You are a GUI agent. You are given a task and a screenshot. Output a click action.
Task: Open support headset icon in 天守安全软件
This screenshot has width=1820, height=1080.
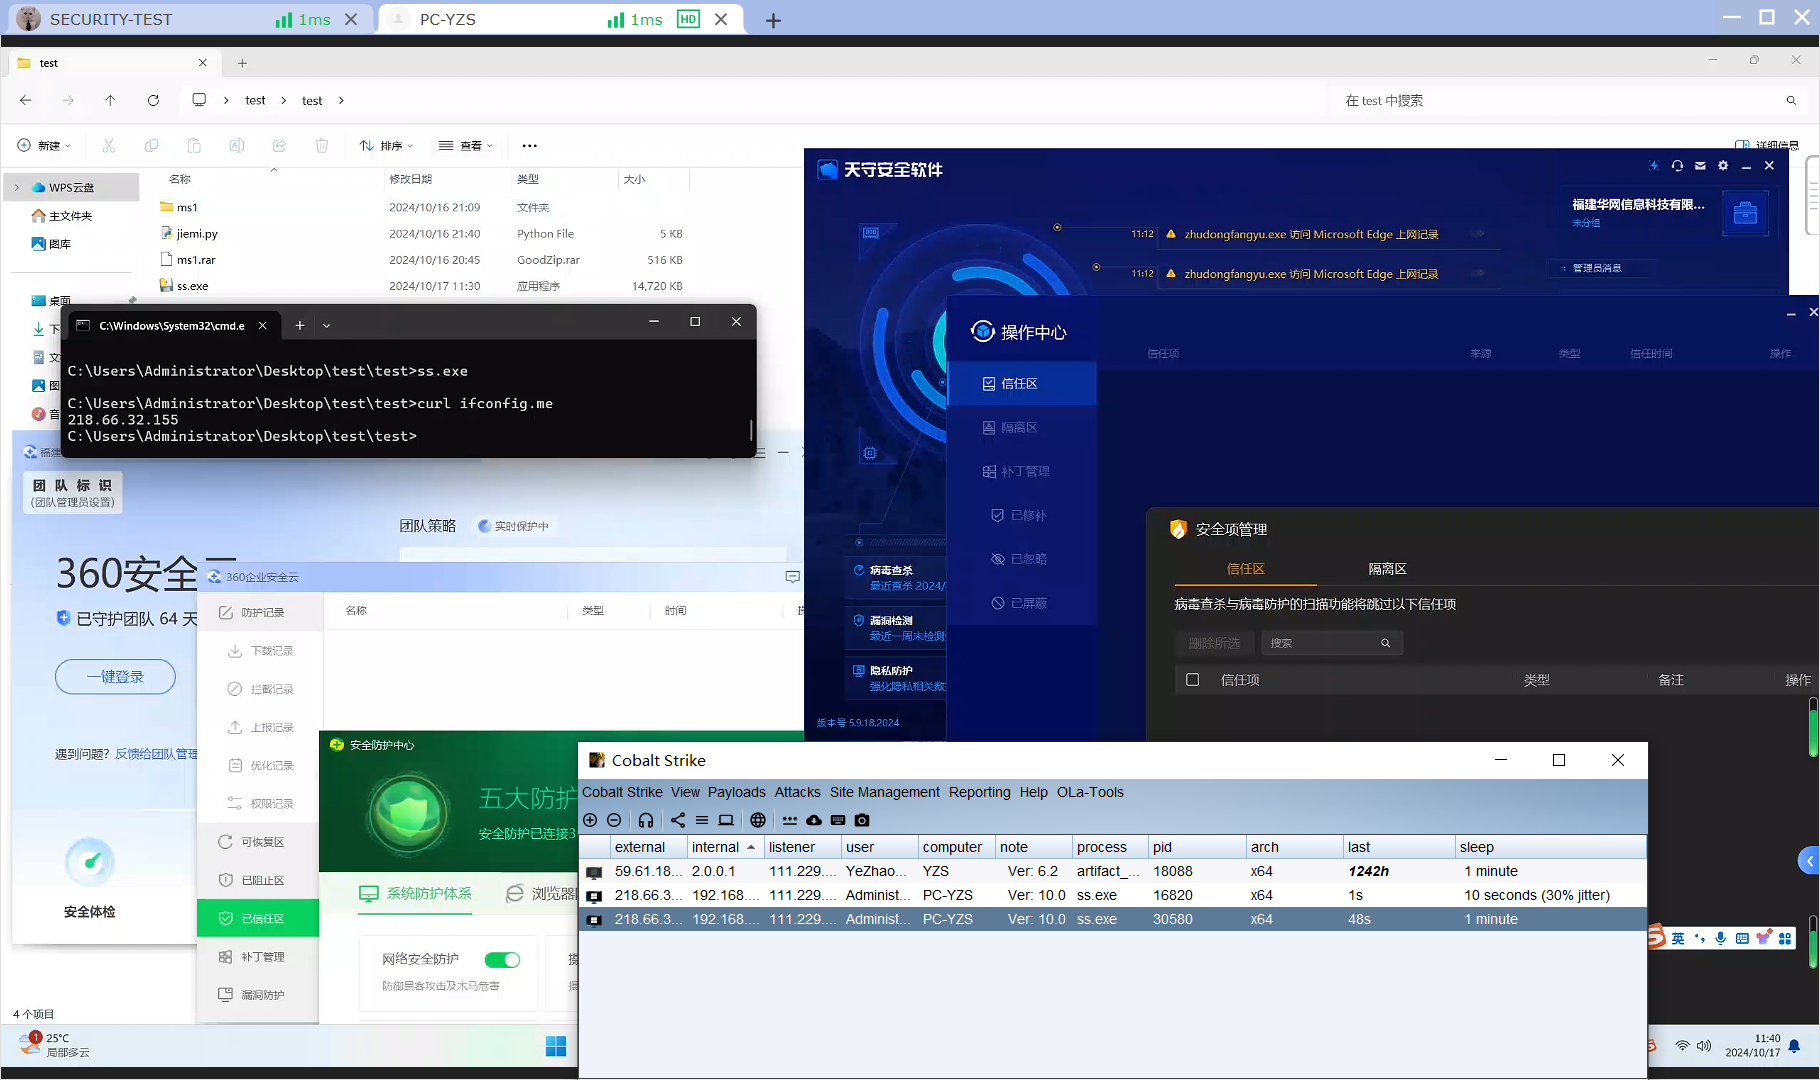1677,166
